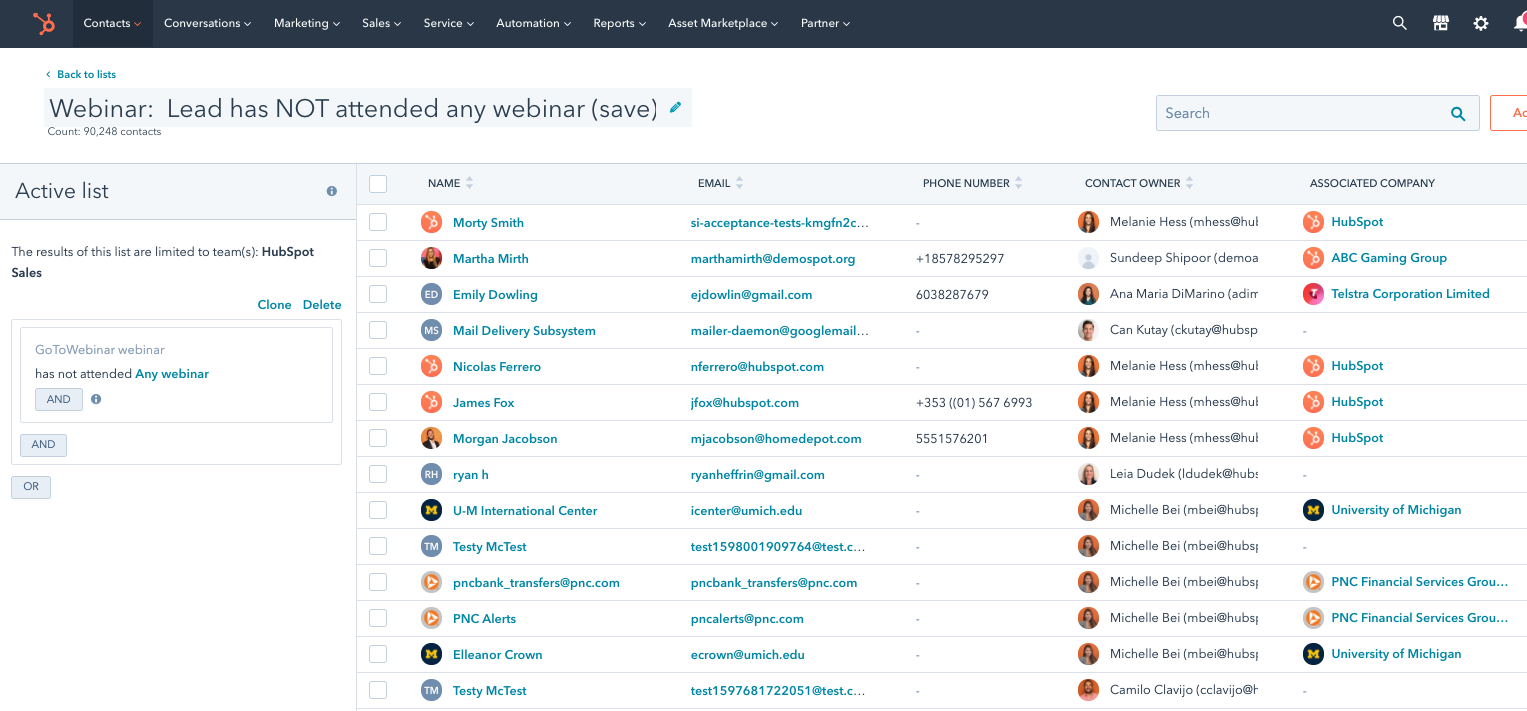
Task: Check the box for Martha Mirth
Action: (378, 258)
